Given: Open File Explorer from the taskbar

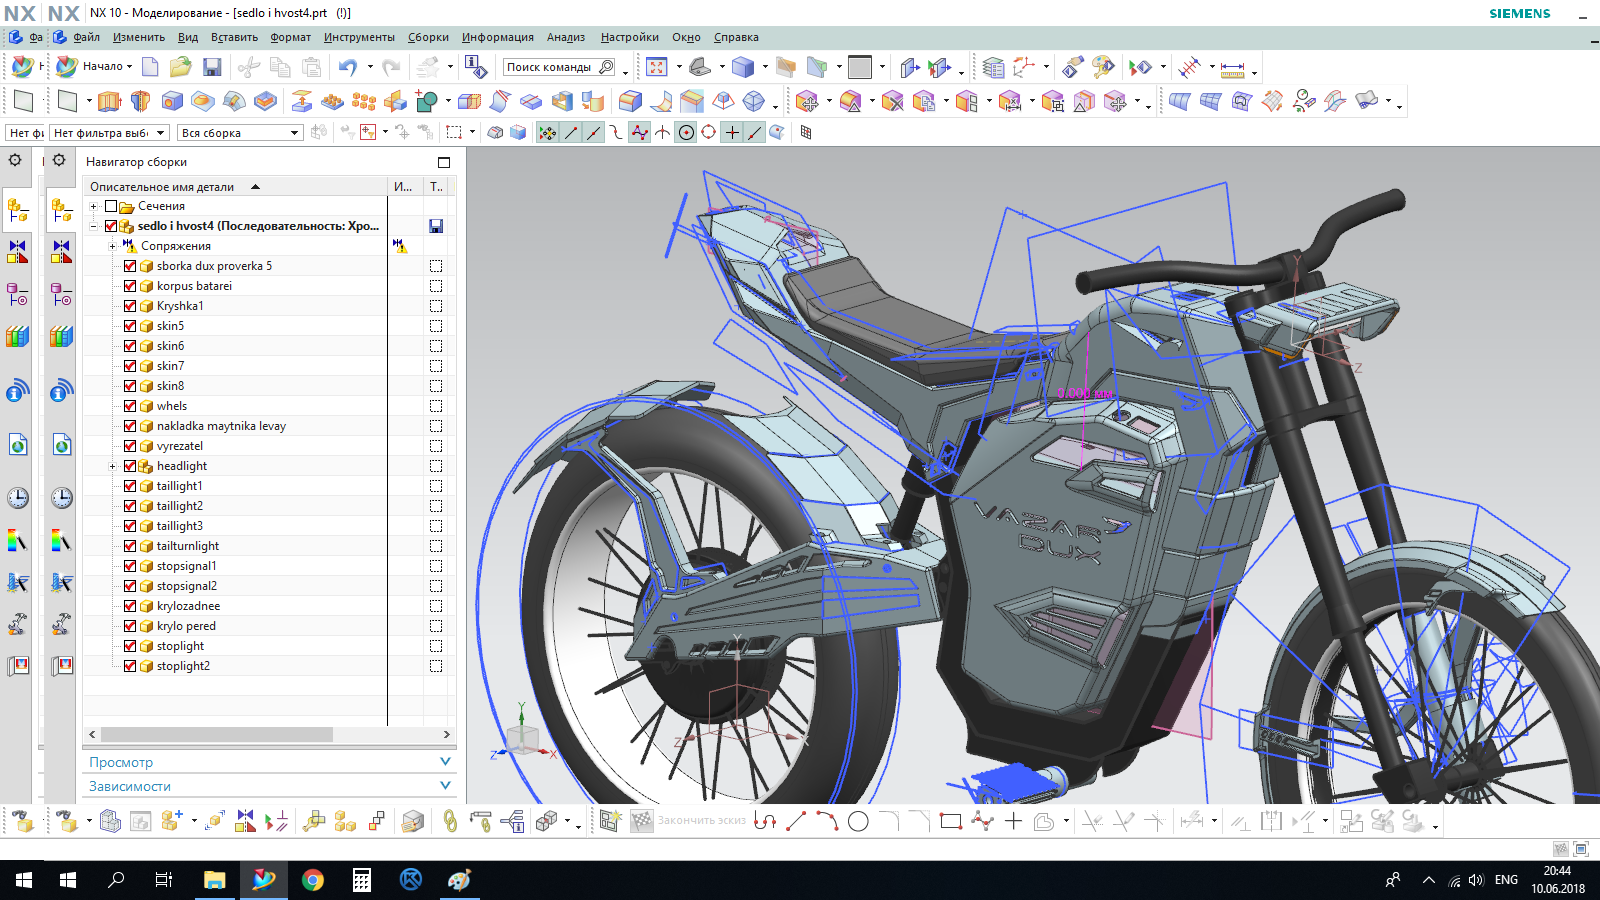Looking at the screenshot, I should 214,880.
